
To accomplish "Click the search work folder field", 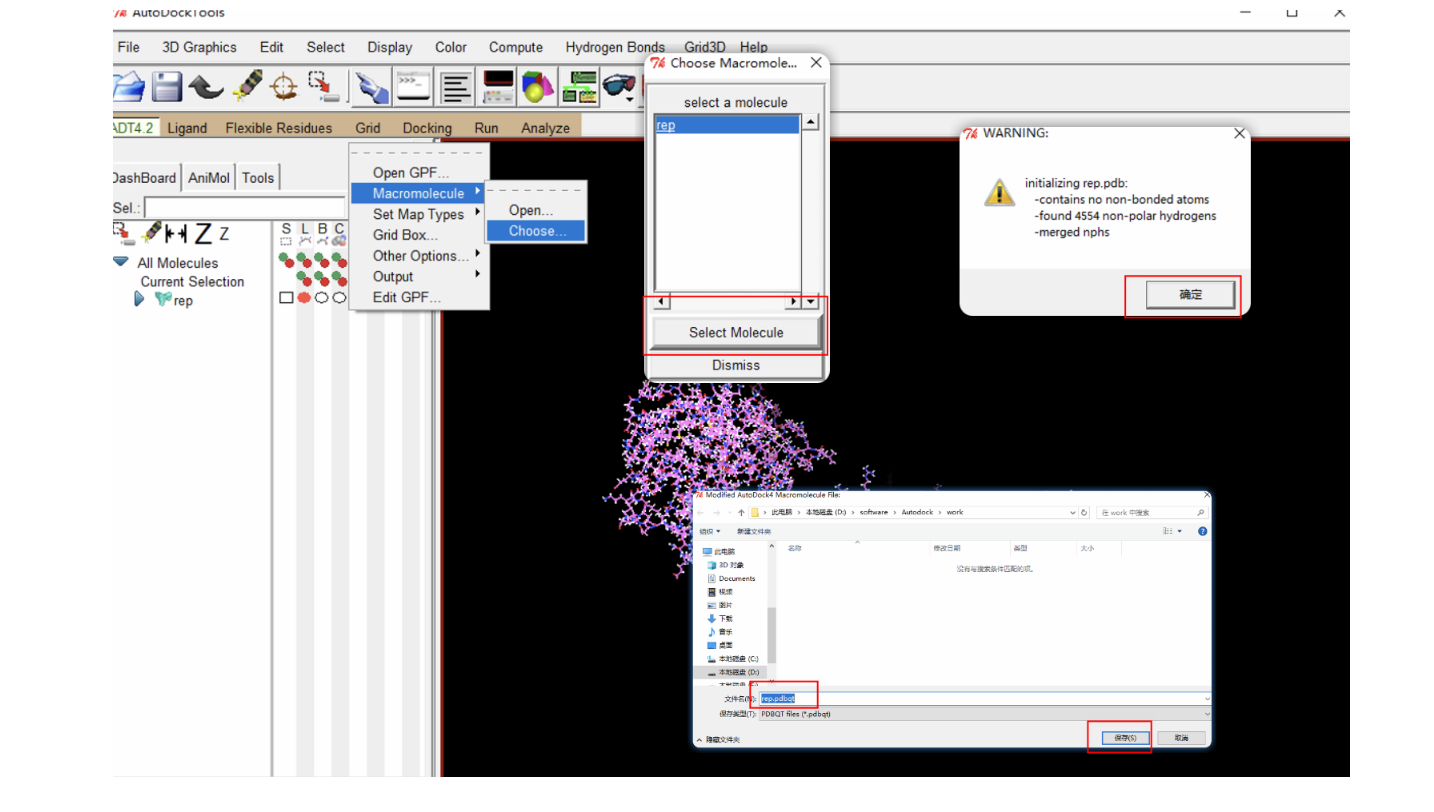I will pos(1152,512).
